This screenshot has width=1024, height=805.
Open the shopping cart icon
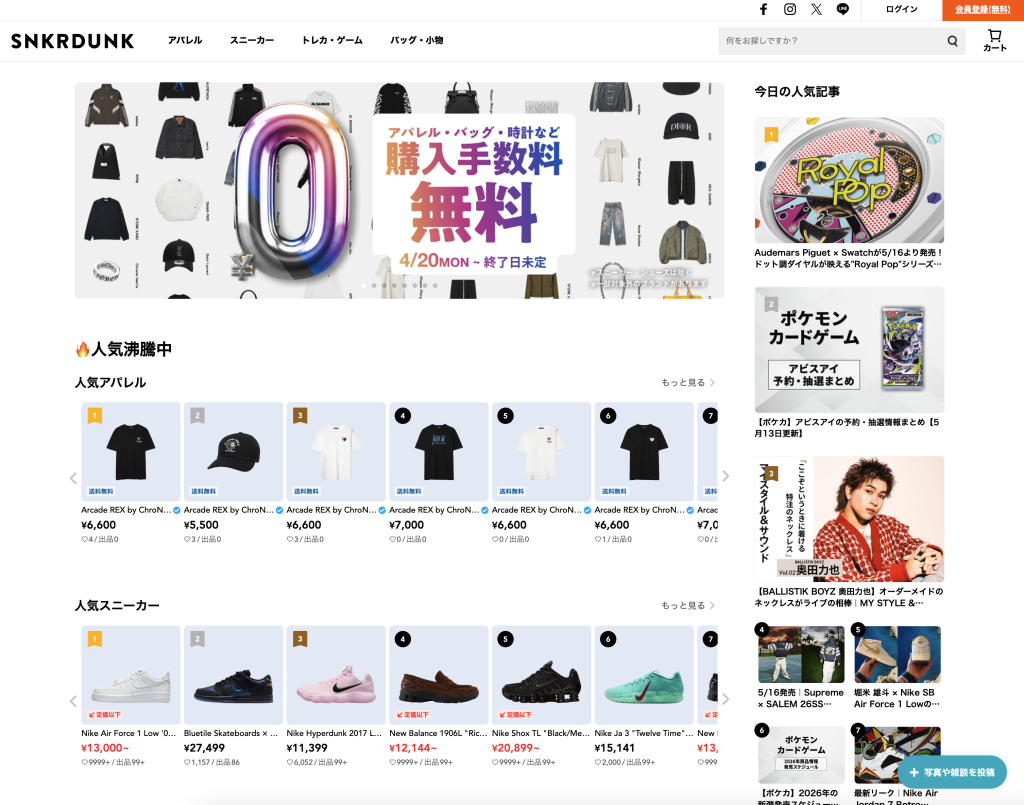[x=995, y=40]
